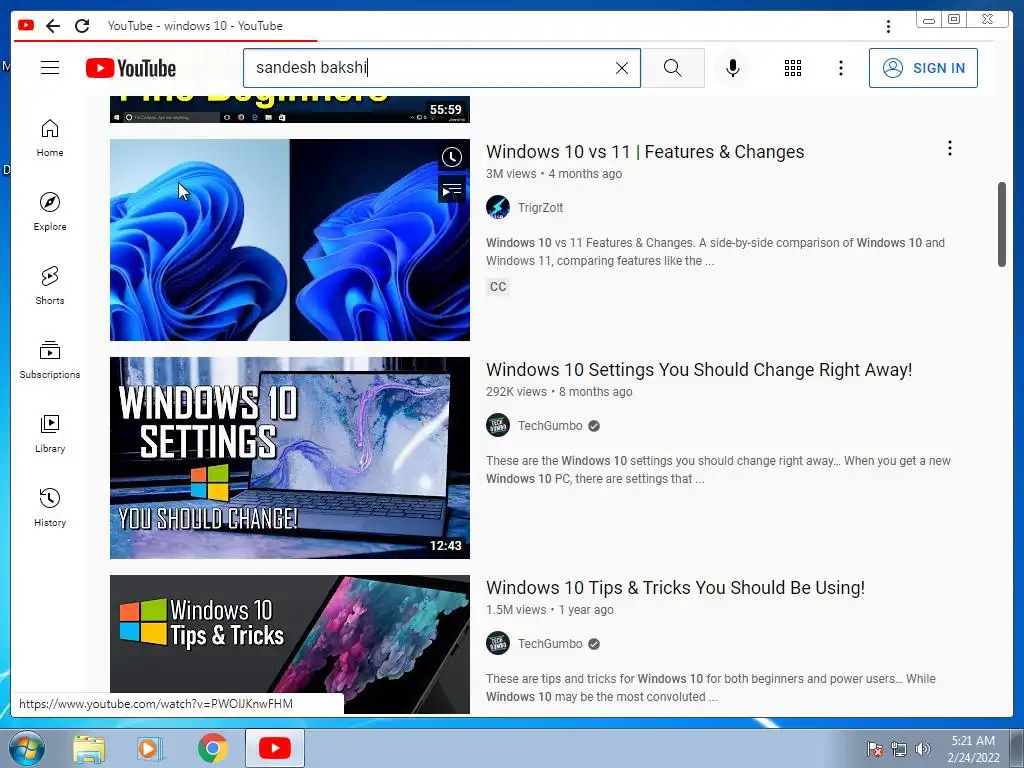Open the YouTube apps grid

tap(793, 68)
